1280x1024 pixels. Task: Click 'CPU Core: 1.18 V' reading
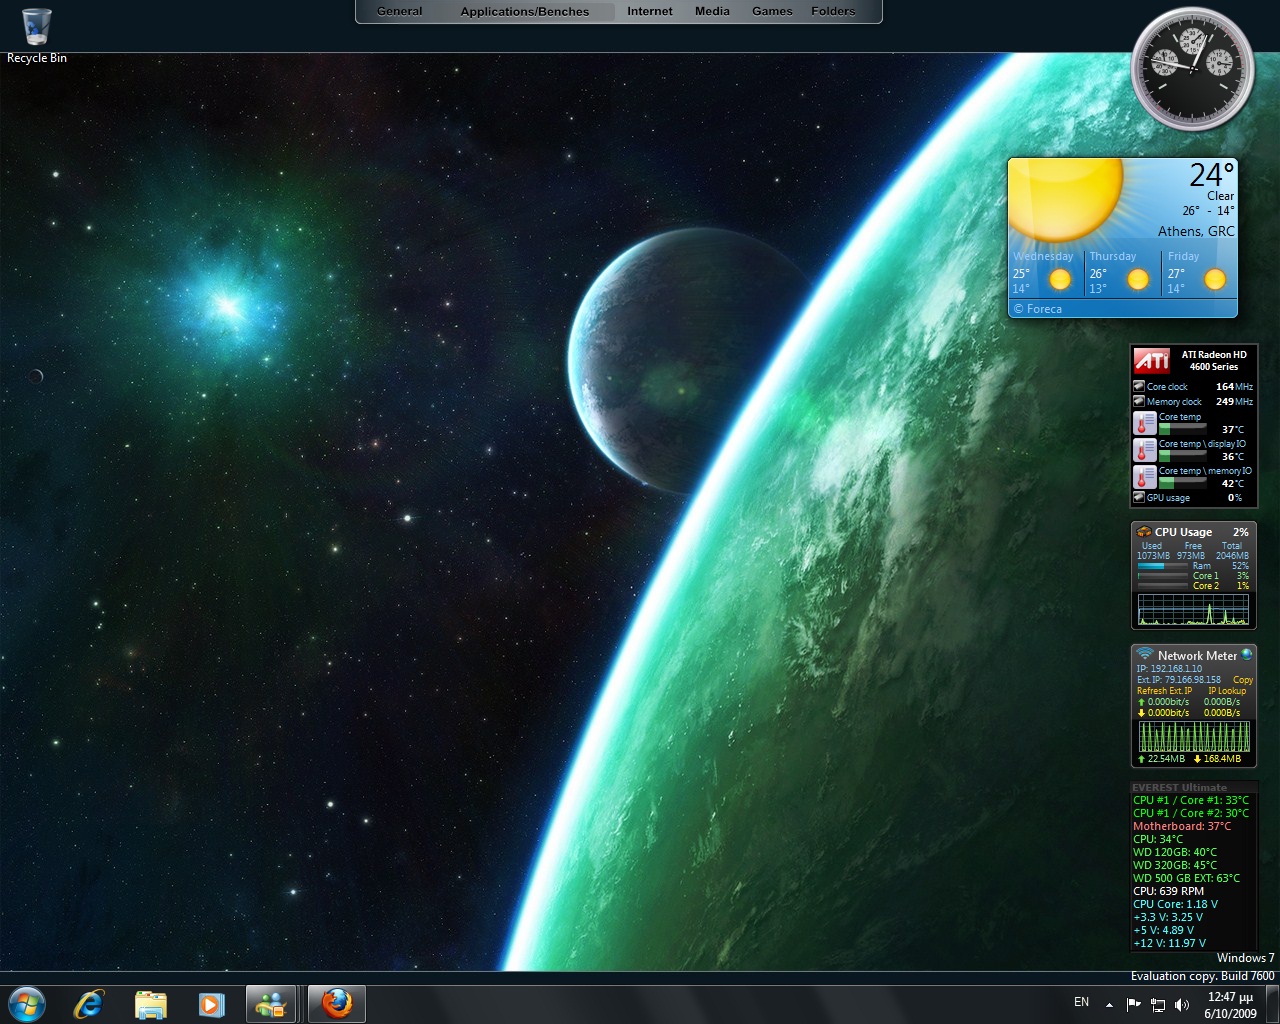[x=1175, y=904]
